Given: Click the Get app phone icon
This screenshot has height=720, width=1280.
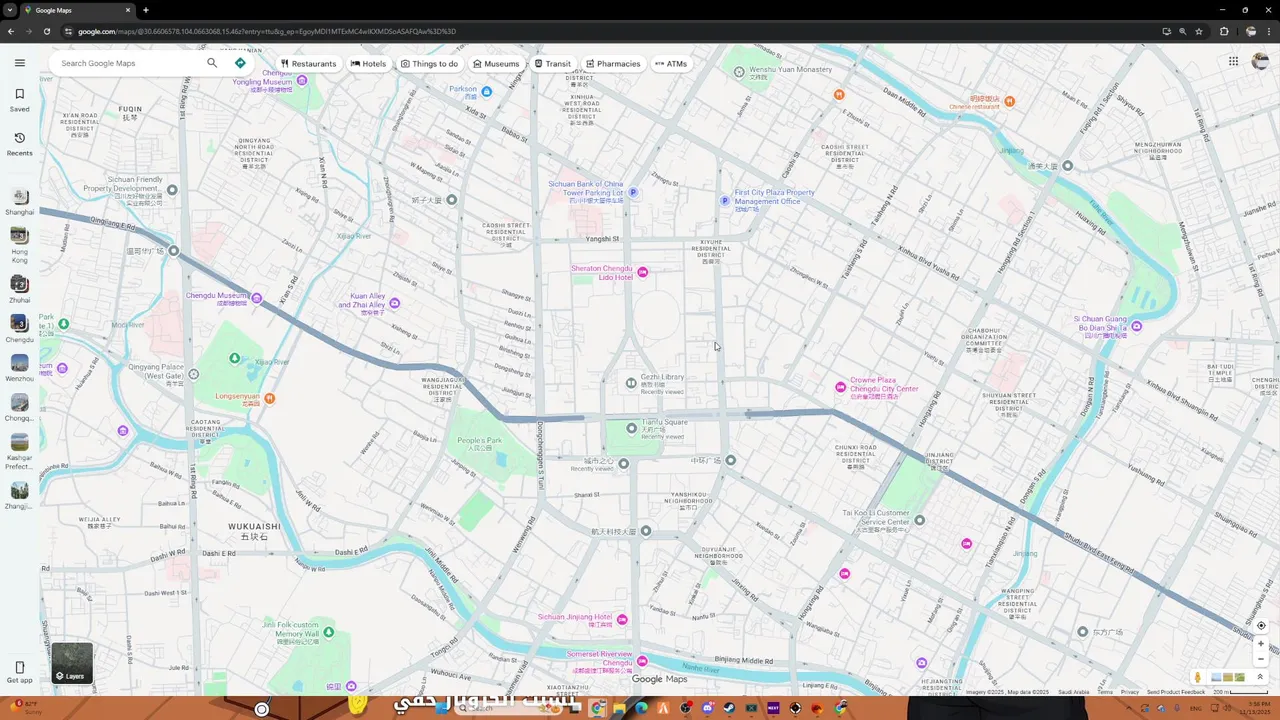Looking at the screenshot, I should coord(19,667).
